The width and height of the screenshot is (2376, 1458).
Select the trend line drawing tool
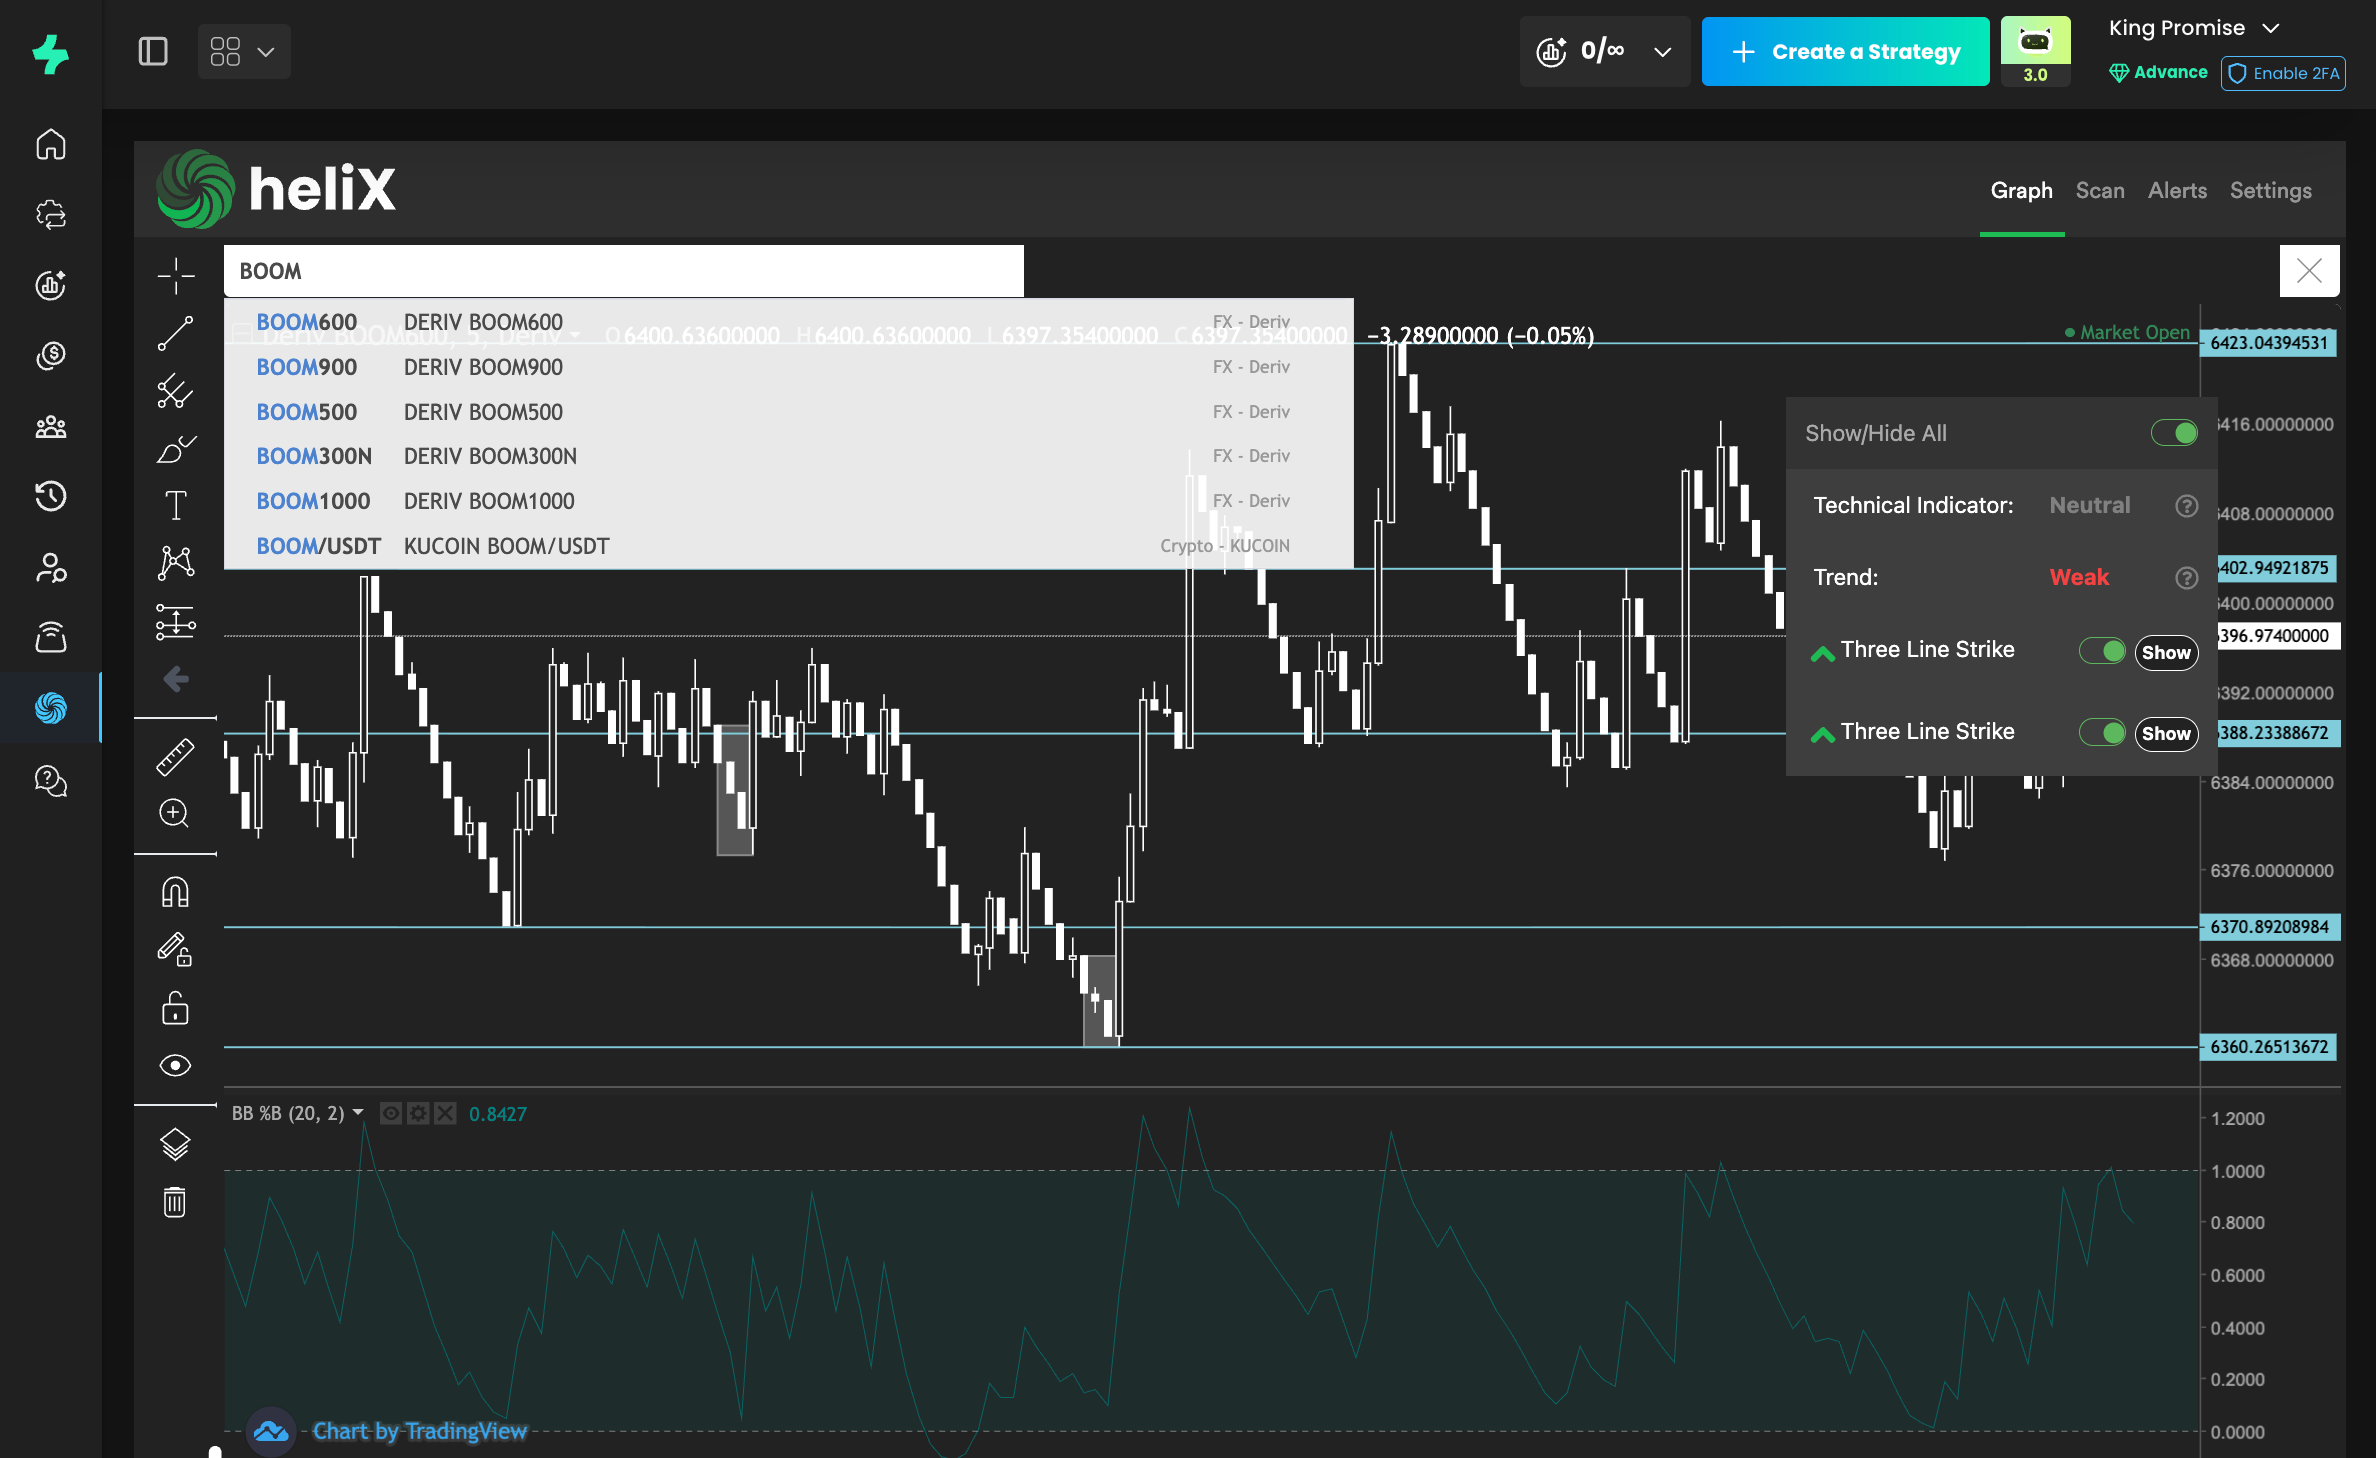point(175,334)
